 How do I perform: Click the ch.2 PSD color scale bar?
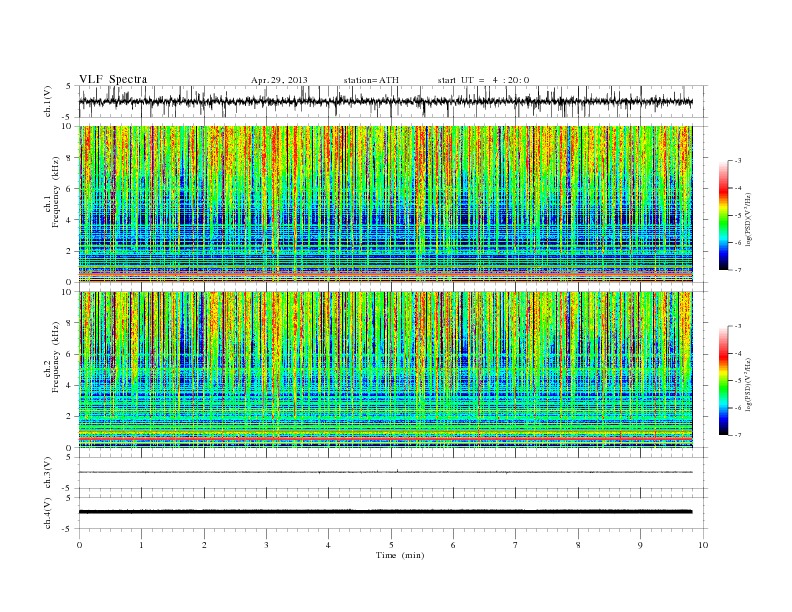tap(724, 381)
